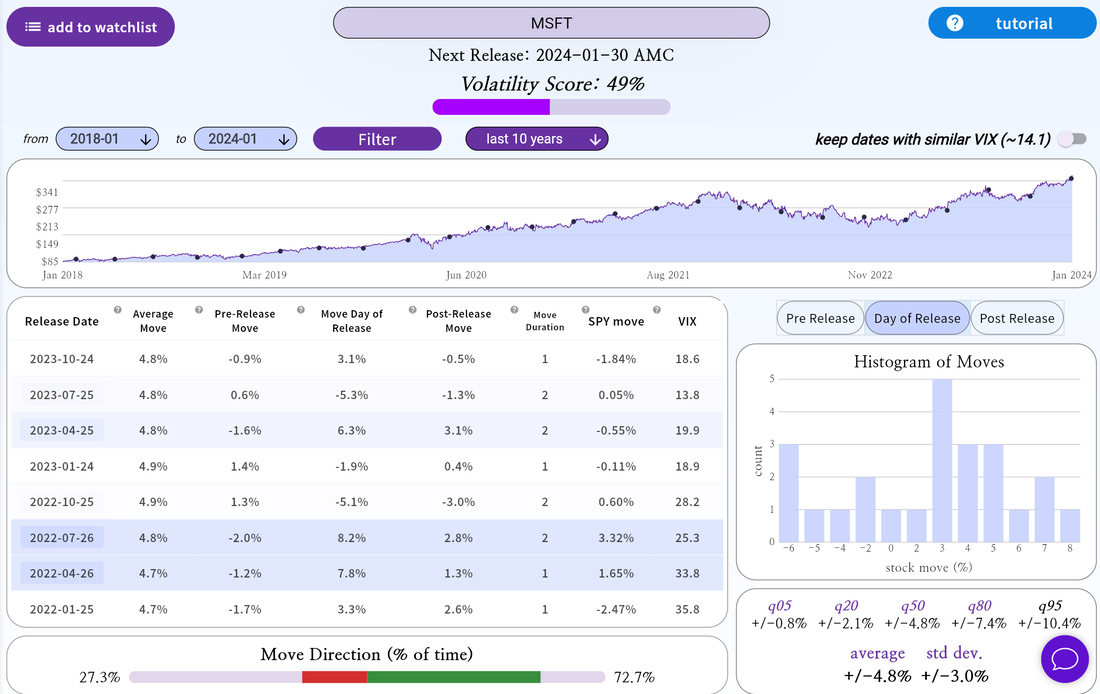Click the MSFT ticker search field
The image size is (1100, 694).
click(551, 23)
